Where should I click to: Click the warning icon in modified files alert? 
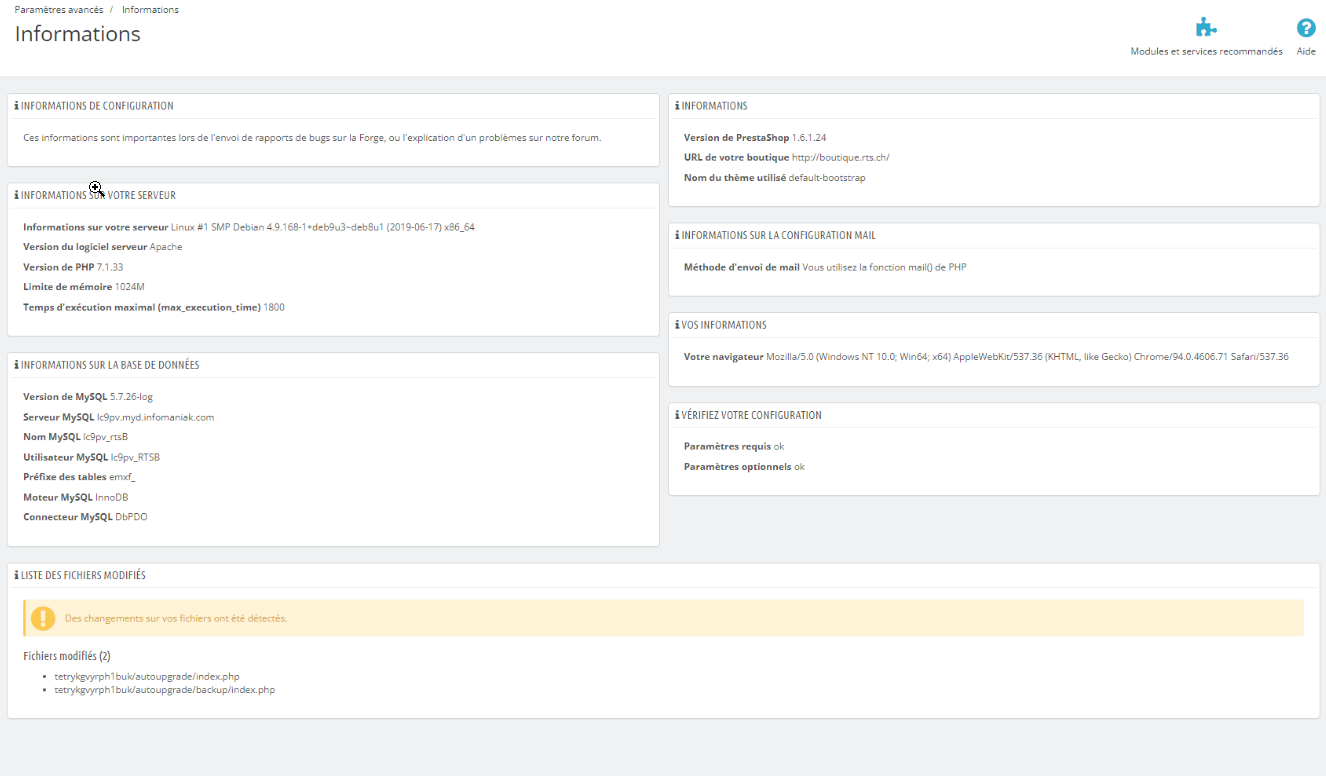43,618
